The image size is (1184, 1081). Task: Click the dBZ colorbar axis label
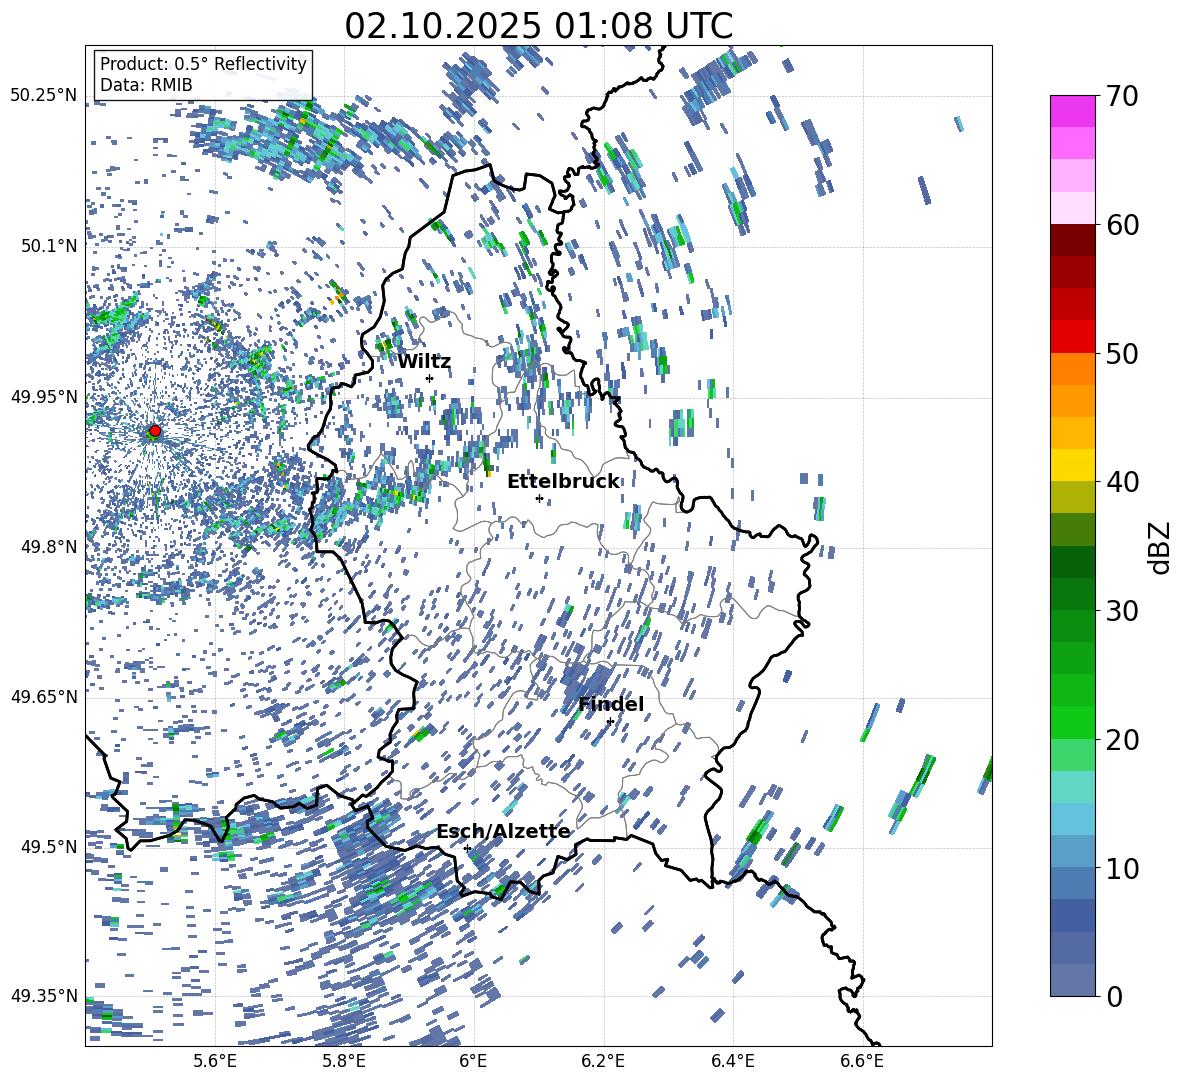(1160, 547)
